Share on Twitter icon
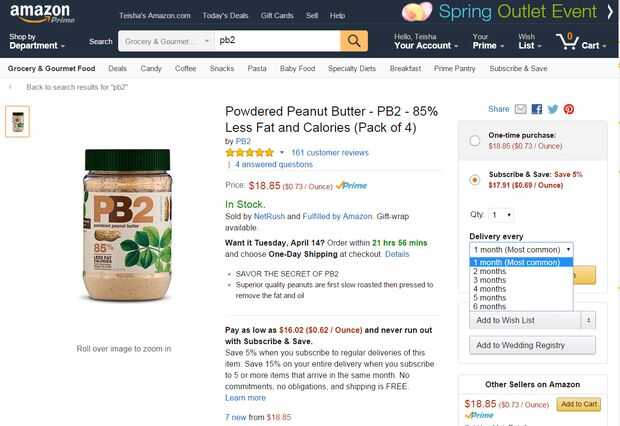This screenshot has height=426, width=620. tap(553, 109)
